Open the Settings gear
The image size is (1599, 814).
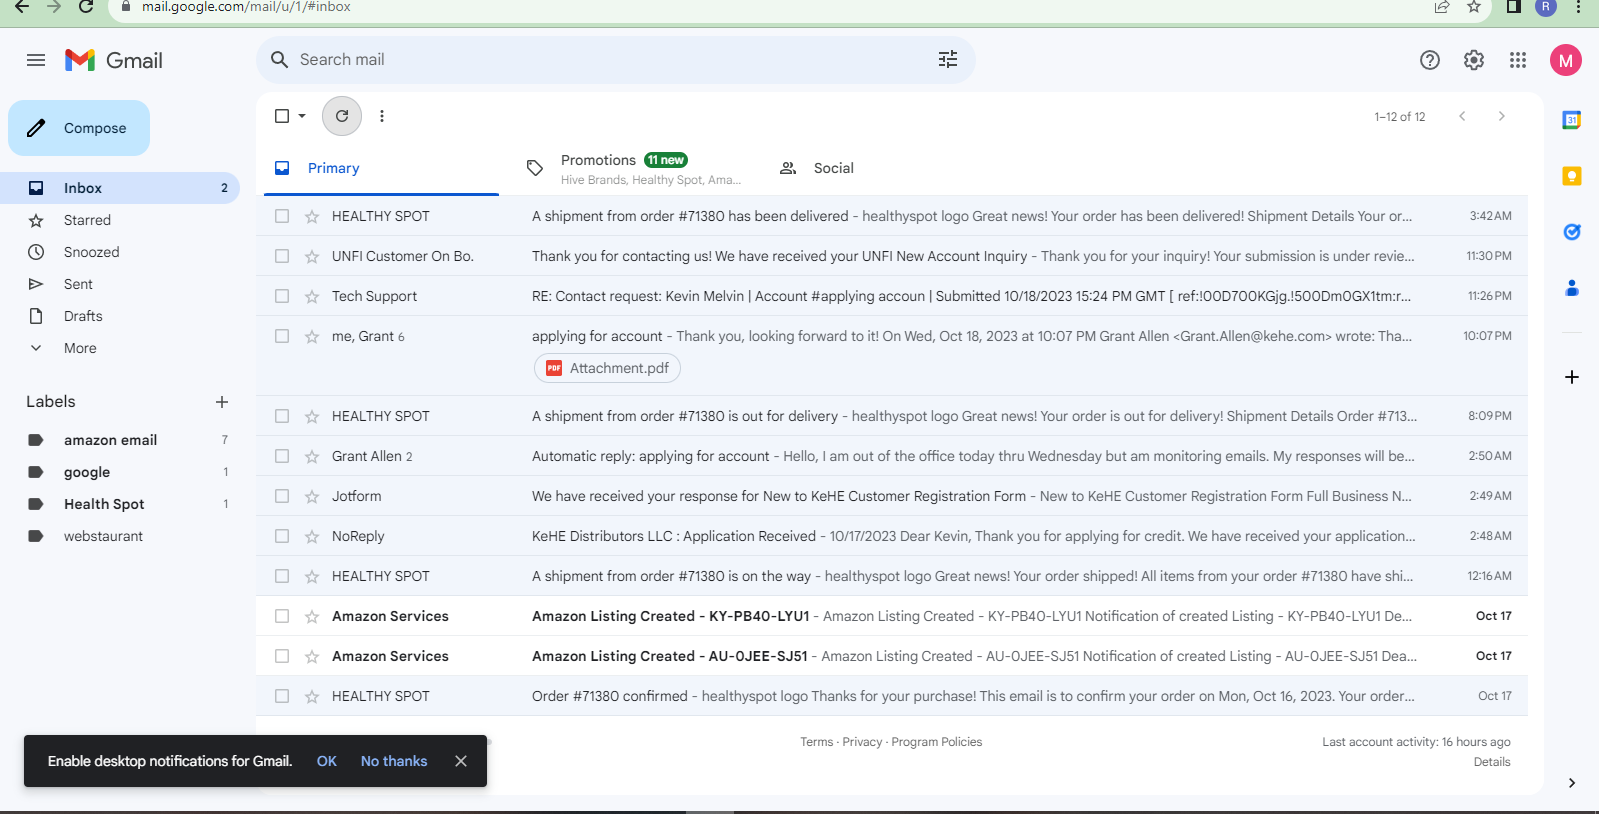click(1474, 60)
